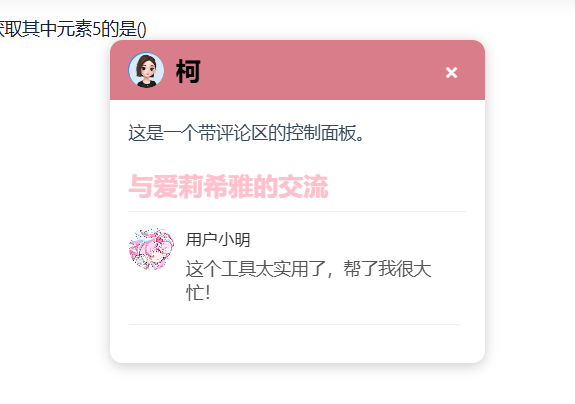
Task: Click the blank panel area below the comment
Action: coord(297,343)
